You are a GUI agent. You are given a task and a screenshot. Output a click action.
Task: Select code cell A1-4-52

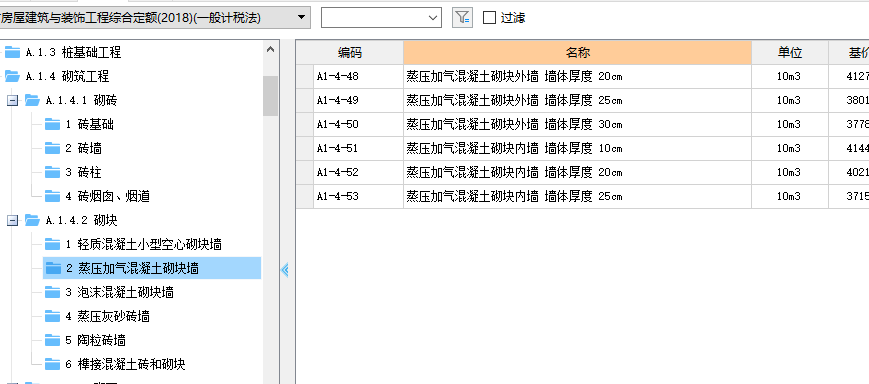(359, 172)
